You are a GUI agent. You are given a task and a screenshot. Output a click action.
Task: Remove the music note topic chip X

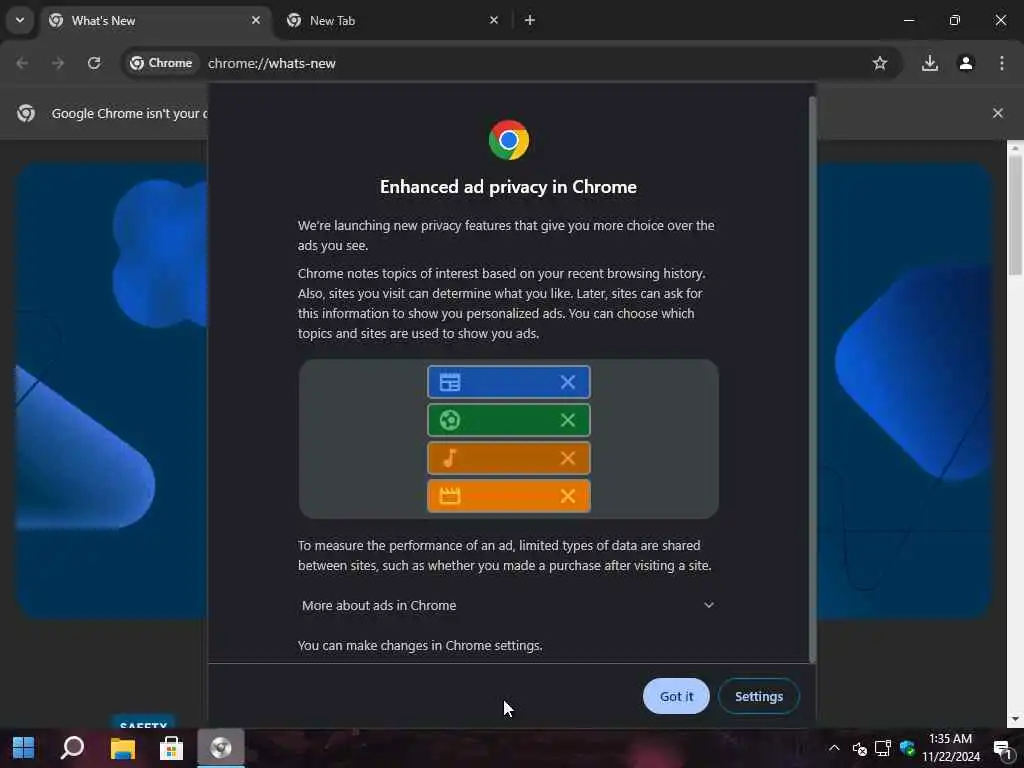pos(568,458)
